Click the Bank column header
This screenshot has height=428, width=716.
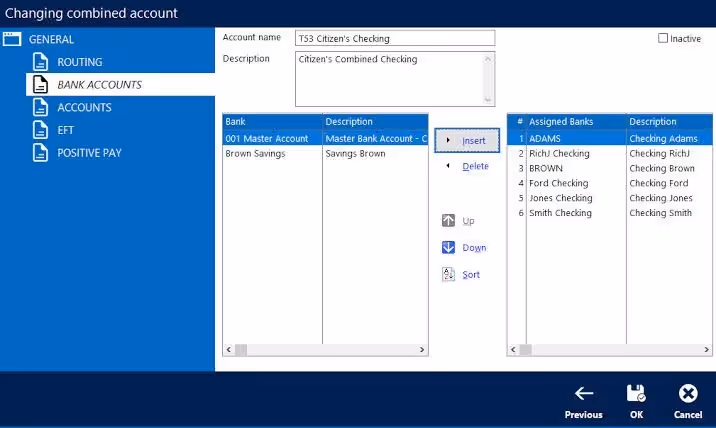[x=272, y=122]
